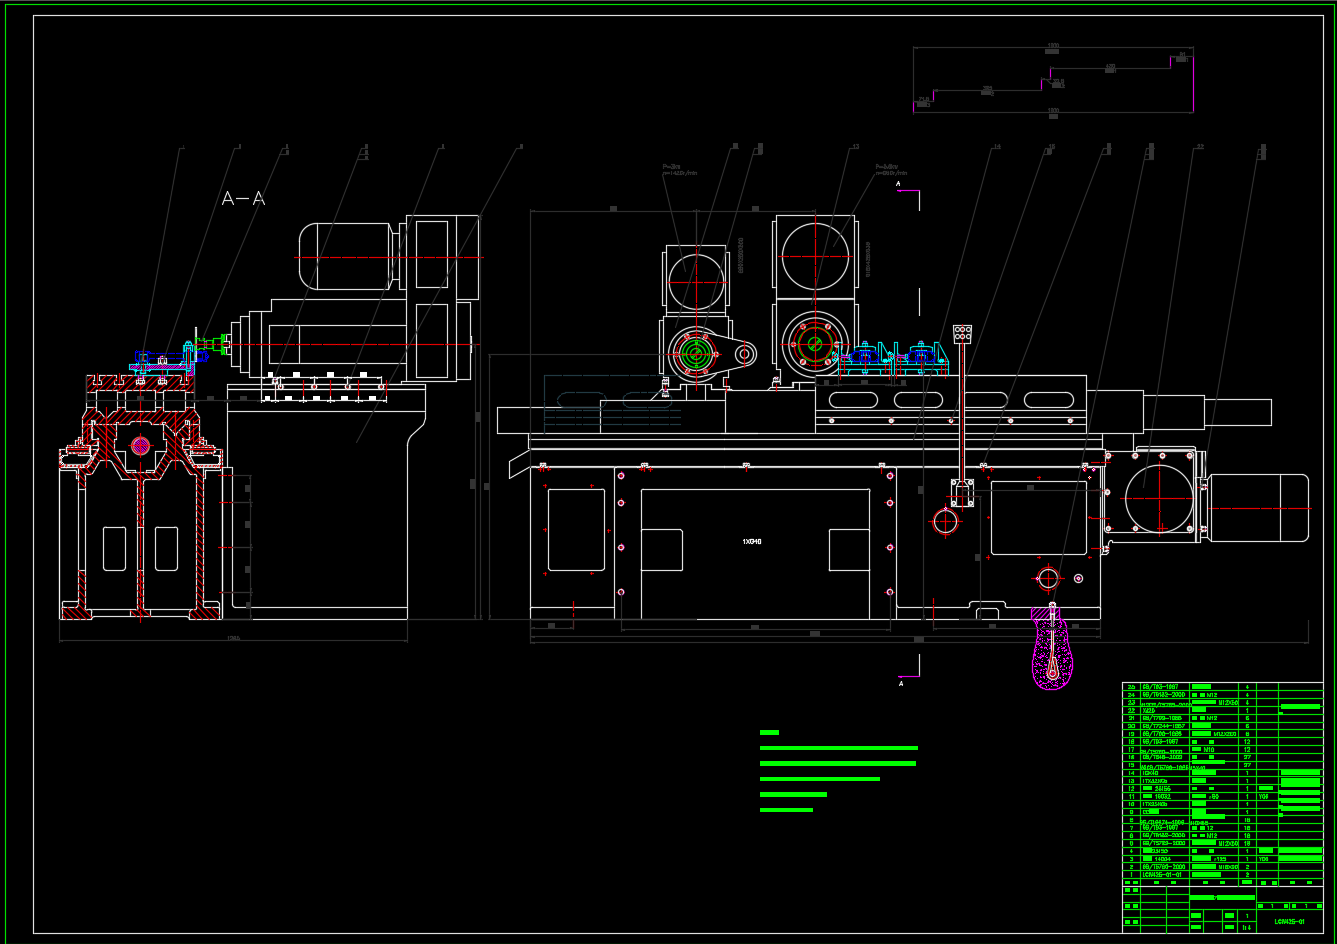Click the six-hole pendant control box
Image resolution: width=1337 pixels, height=944 pixels.
pyautogui.click(x=963, y=334)
